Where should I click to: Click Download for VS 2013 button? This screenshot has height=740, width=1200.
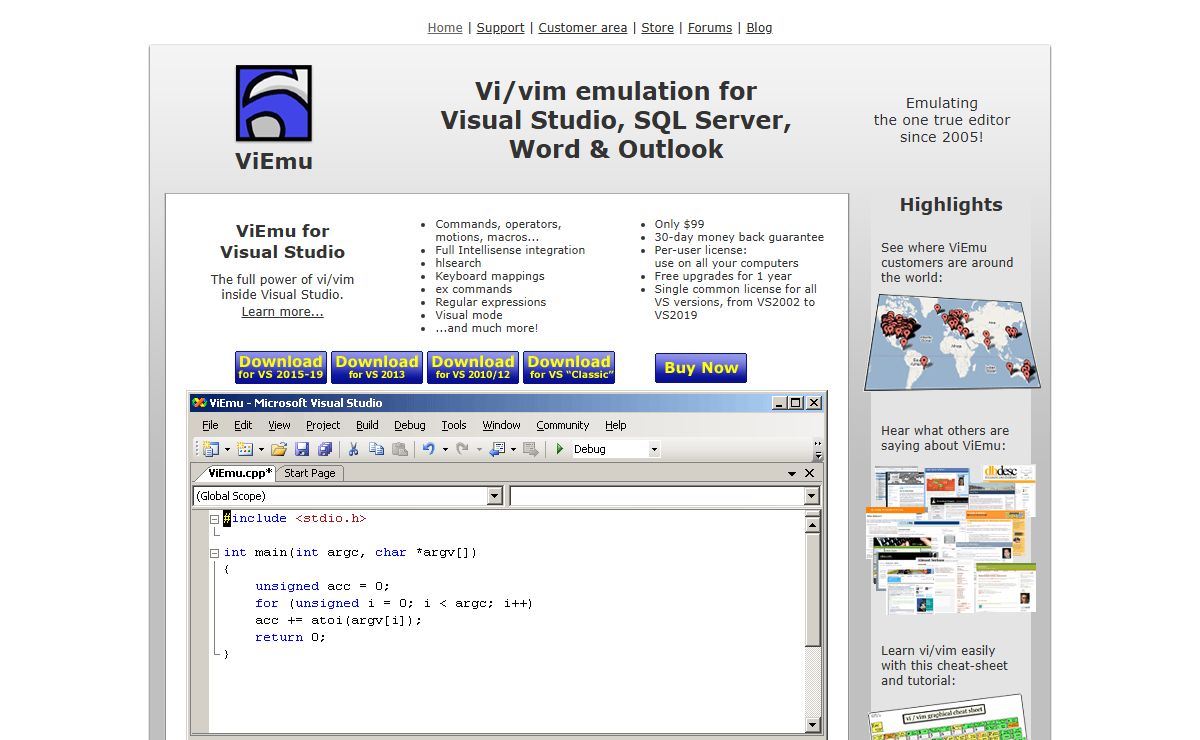coord(377,367)
